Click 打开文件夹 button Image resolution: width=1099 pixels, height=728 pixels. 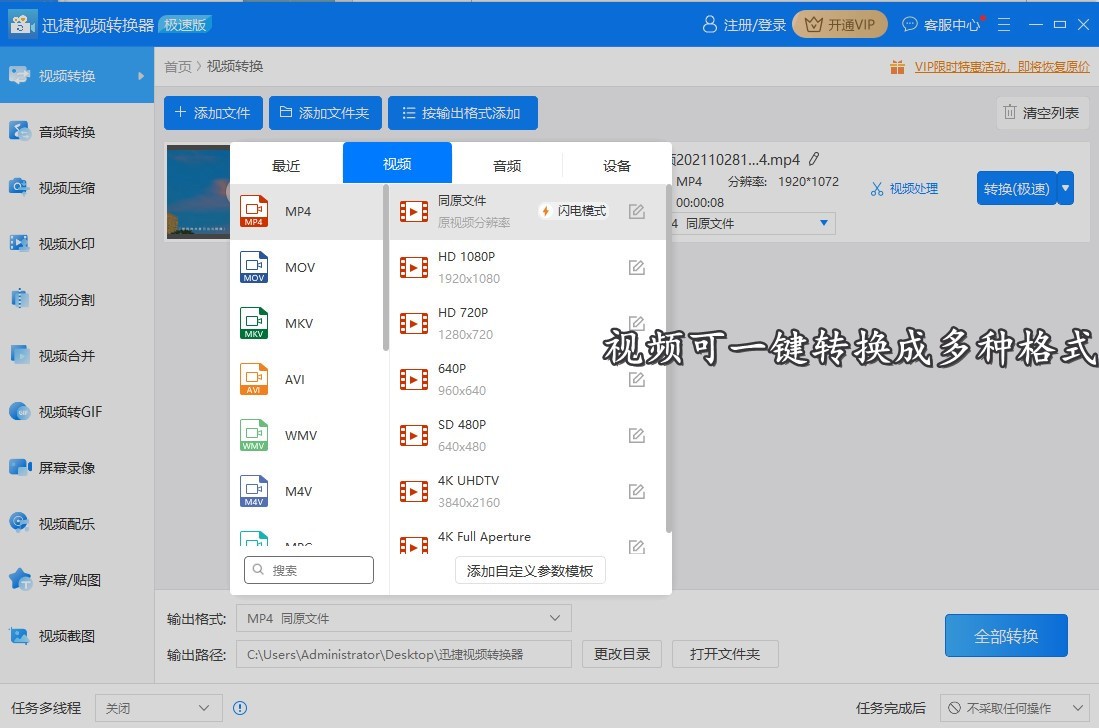point(725,654)
